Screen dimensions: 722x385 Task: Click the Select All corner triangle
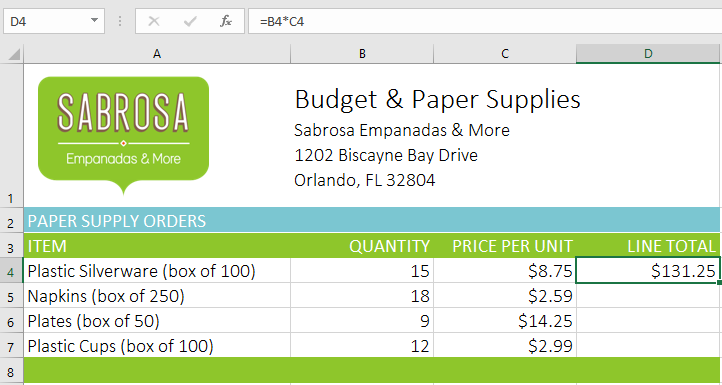[12, 54]
